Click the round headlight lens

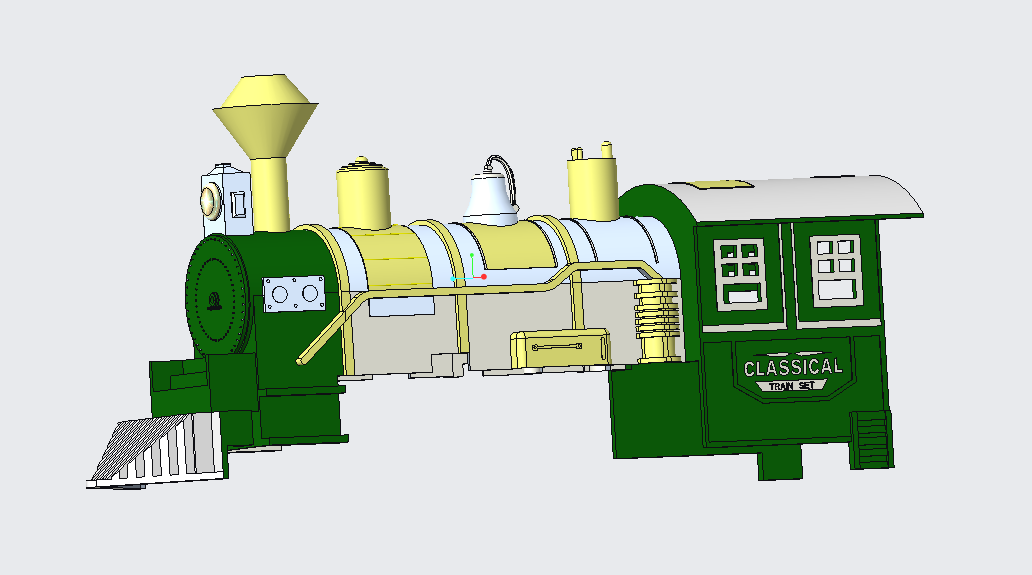pyautogui.click(x=209, y=201)
